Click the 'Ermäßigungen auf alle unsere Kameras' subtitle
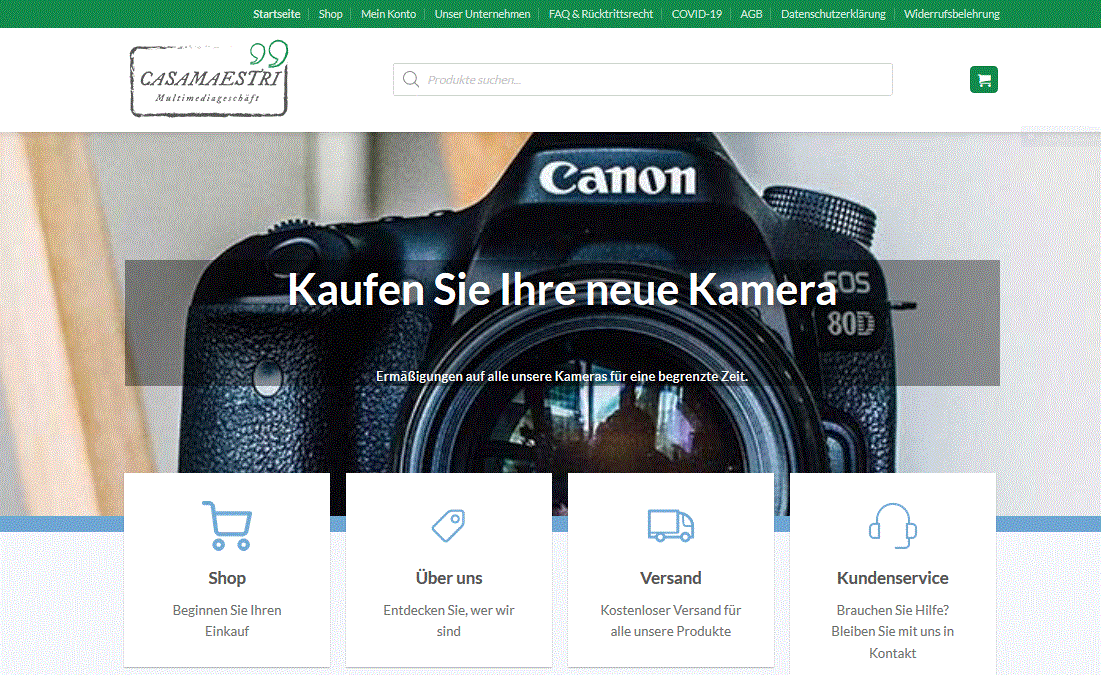This screenshot has width=1101, height=675. coord(562,376)
